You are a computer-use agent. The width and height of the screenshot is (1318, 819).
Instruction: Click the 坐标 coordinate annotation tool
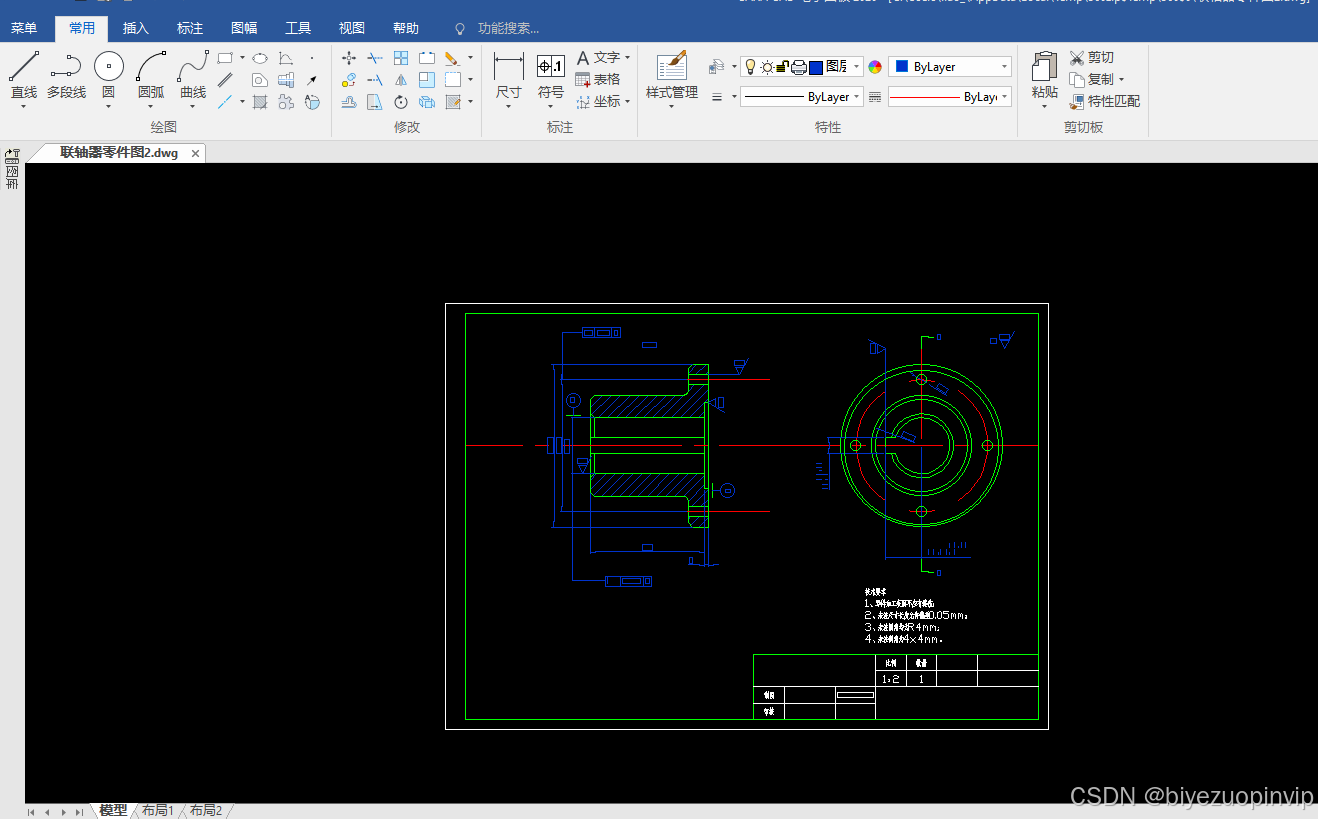pos(598,101)
